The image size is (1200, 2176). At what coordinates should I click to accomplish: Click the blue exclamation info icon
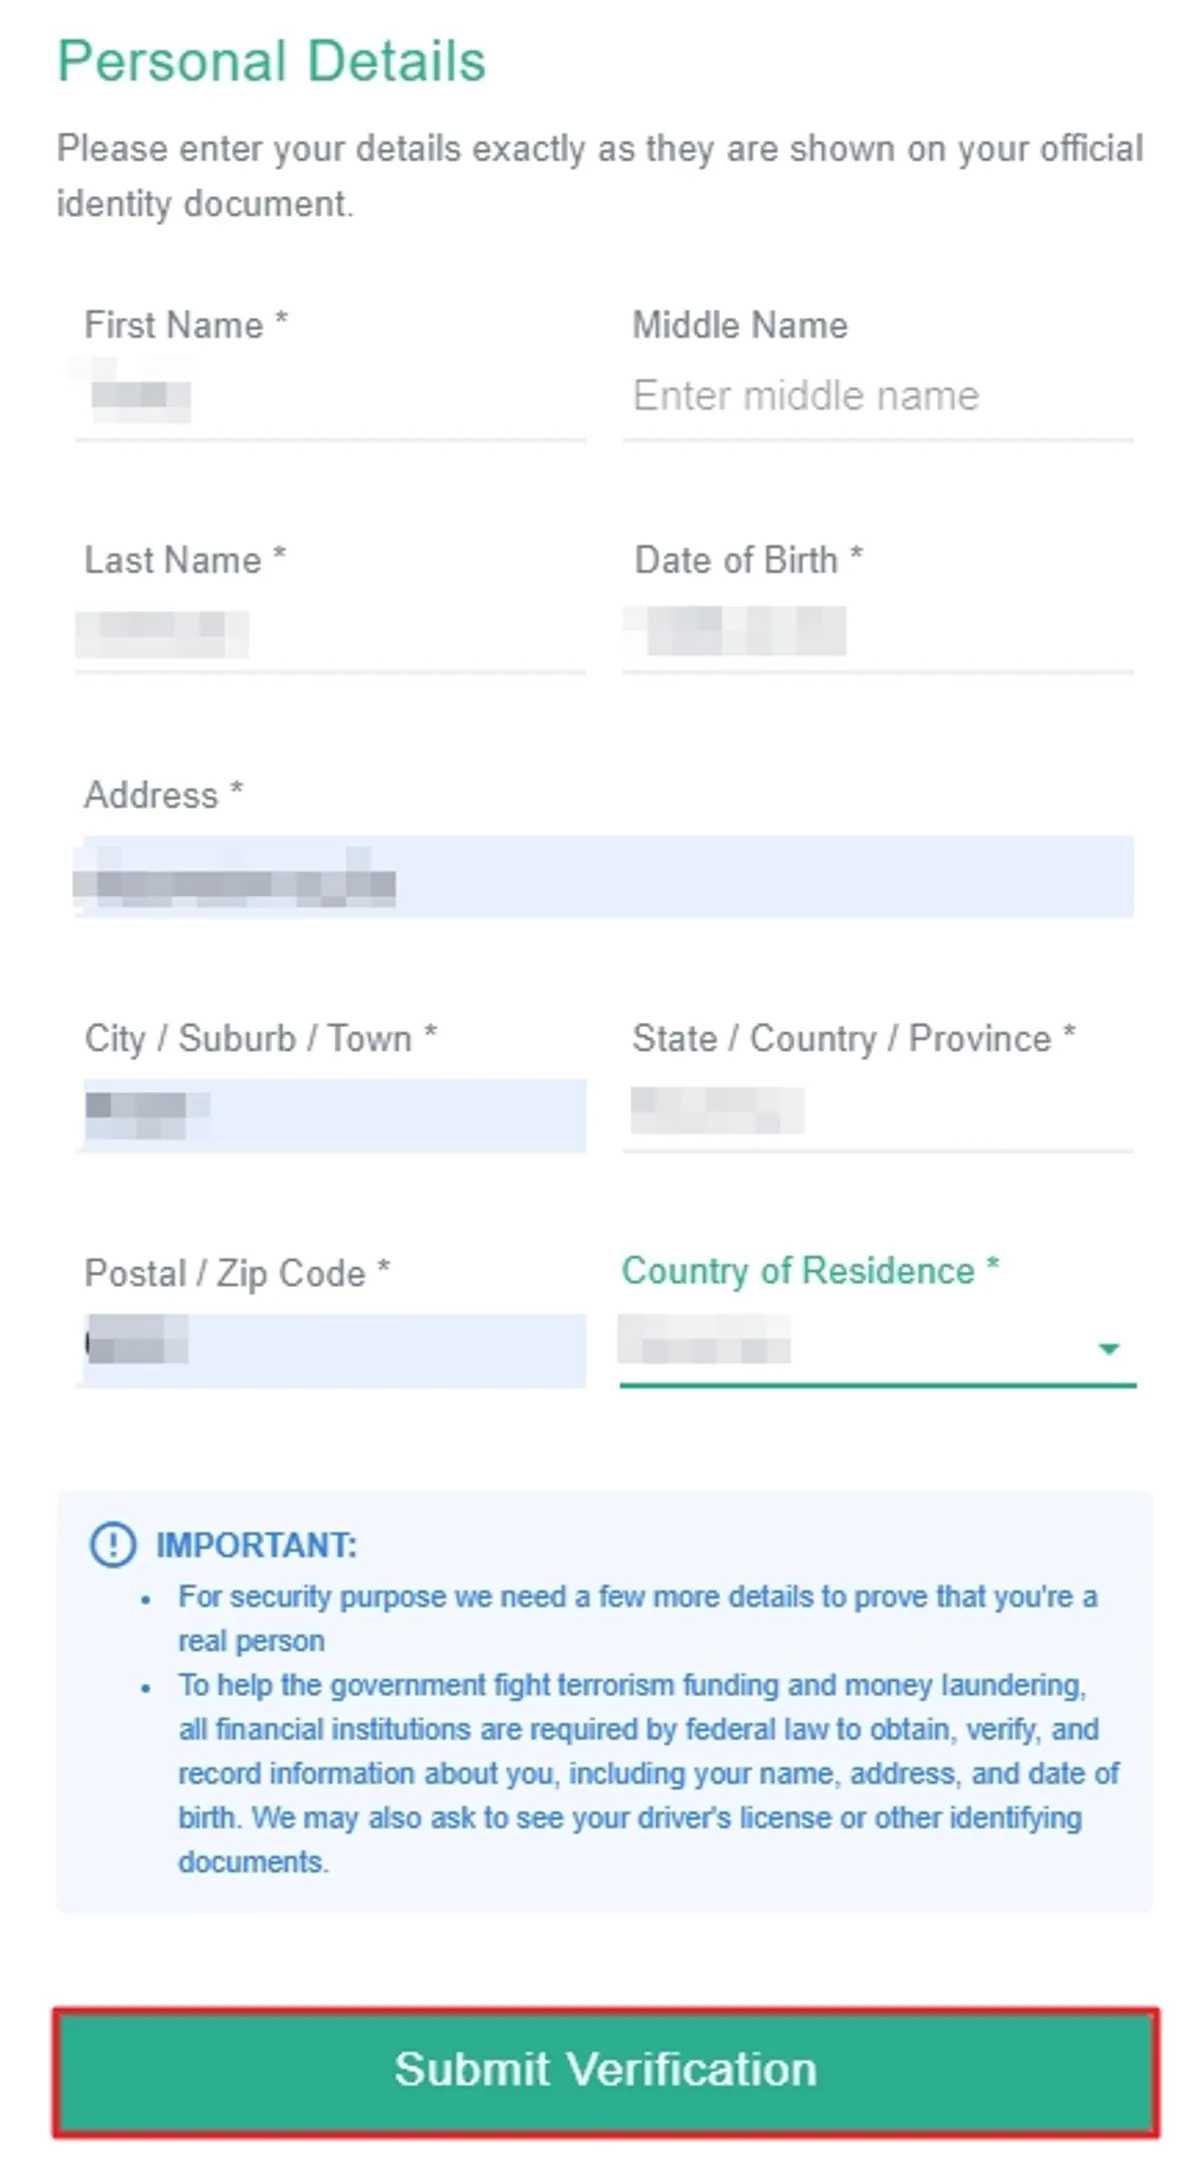pos(113,1544)
